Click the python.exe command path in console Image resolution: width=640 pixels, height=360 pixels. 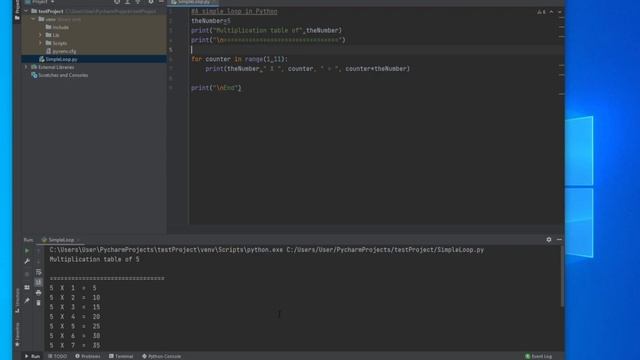[x=166, y=250]
